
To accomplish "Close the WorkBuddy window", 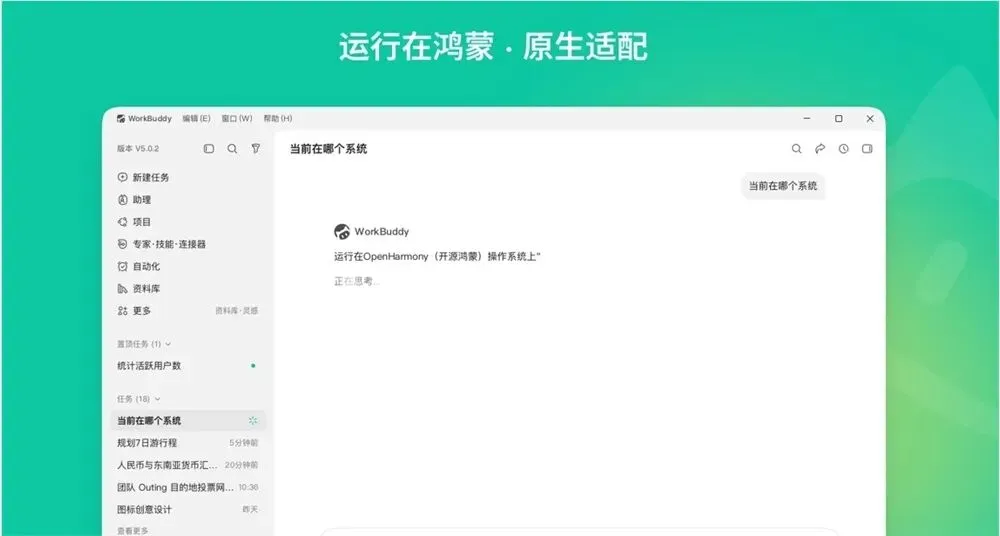I will coord(870,119).
